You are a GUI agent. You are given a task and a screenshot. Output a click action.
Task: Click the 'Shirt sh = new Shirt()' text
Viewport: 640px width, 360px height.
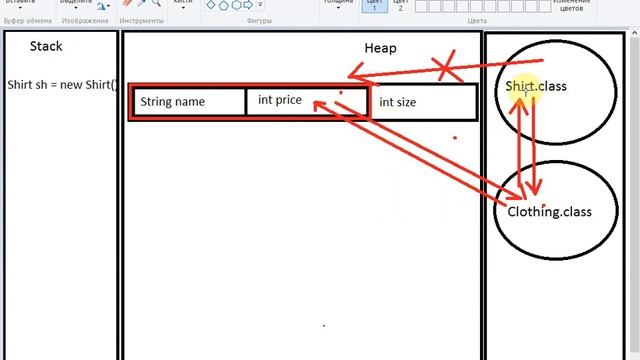(x=62, y=85)
